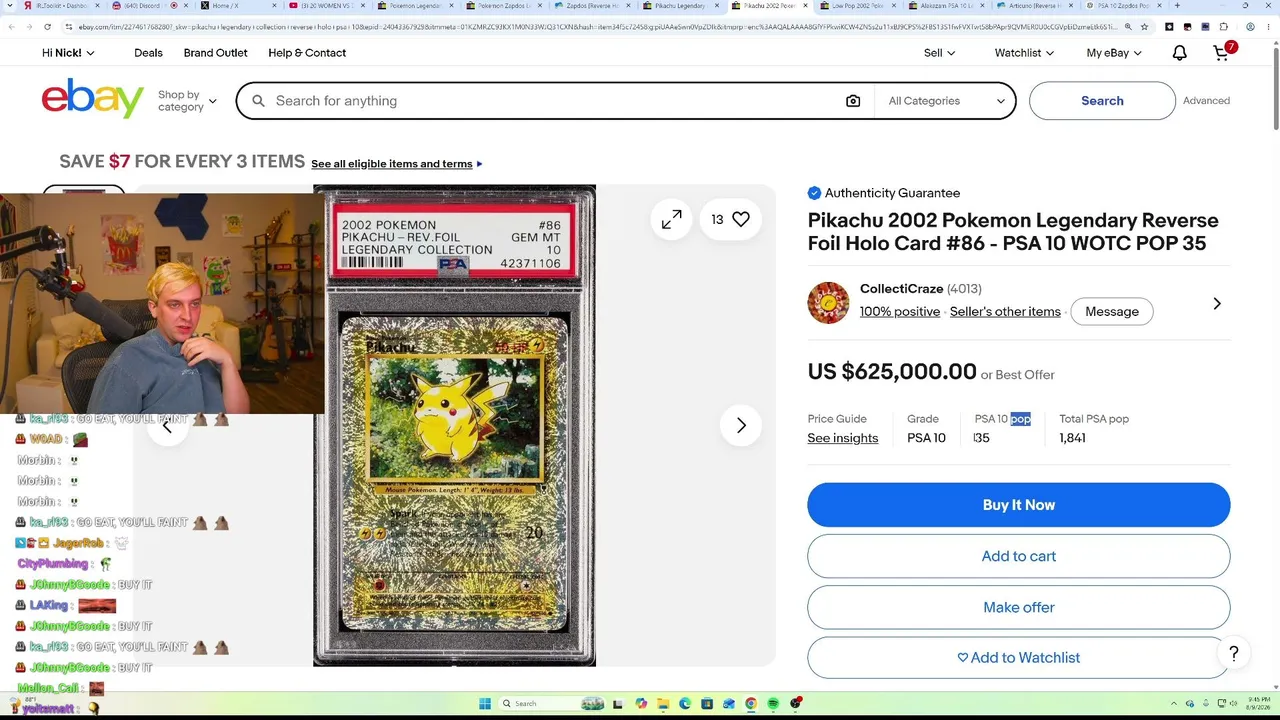
Task: Open the Shop by category dropdown
Action: [187, 101]
